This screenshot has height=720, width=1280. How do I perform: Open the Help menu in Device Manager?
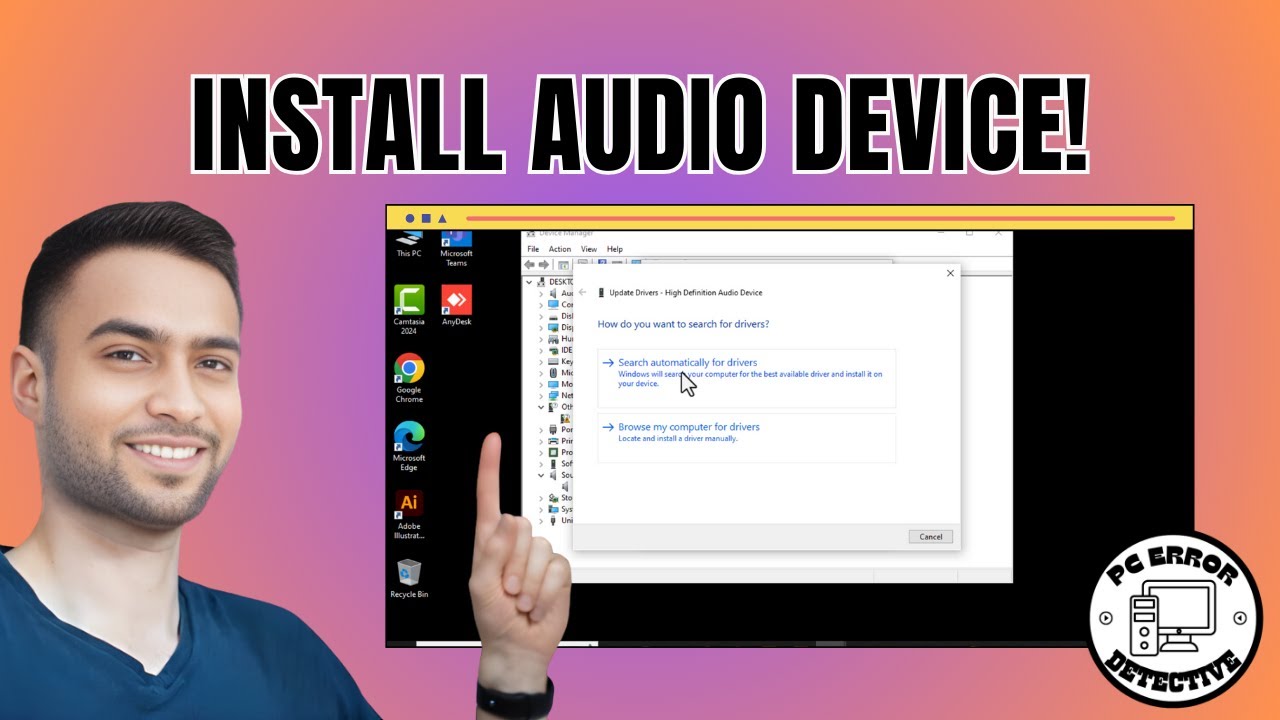(x=615, y=249)
